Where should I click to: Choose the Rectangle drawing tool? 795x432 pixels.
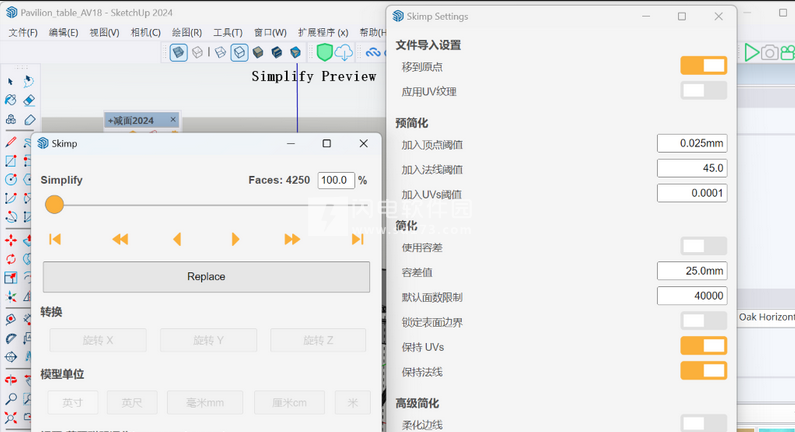pos(11,161)
